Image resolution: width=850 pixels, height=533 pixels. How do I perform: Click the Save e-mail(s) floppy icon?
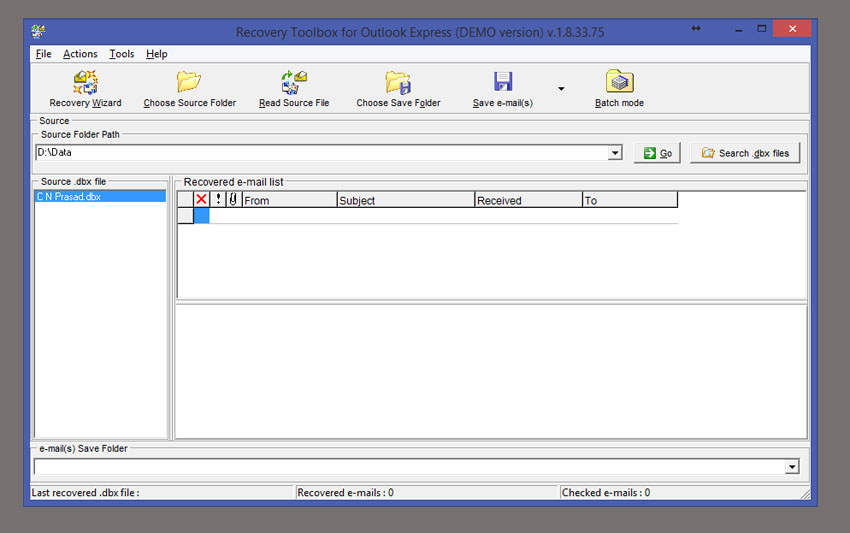click(503, 82)
